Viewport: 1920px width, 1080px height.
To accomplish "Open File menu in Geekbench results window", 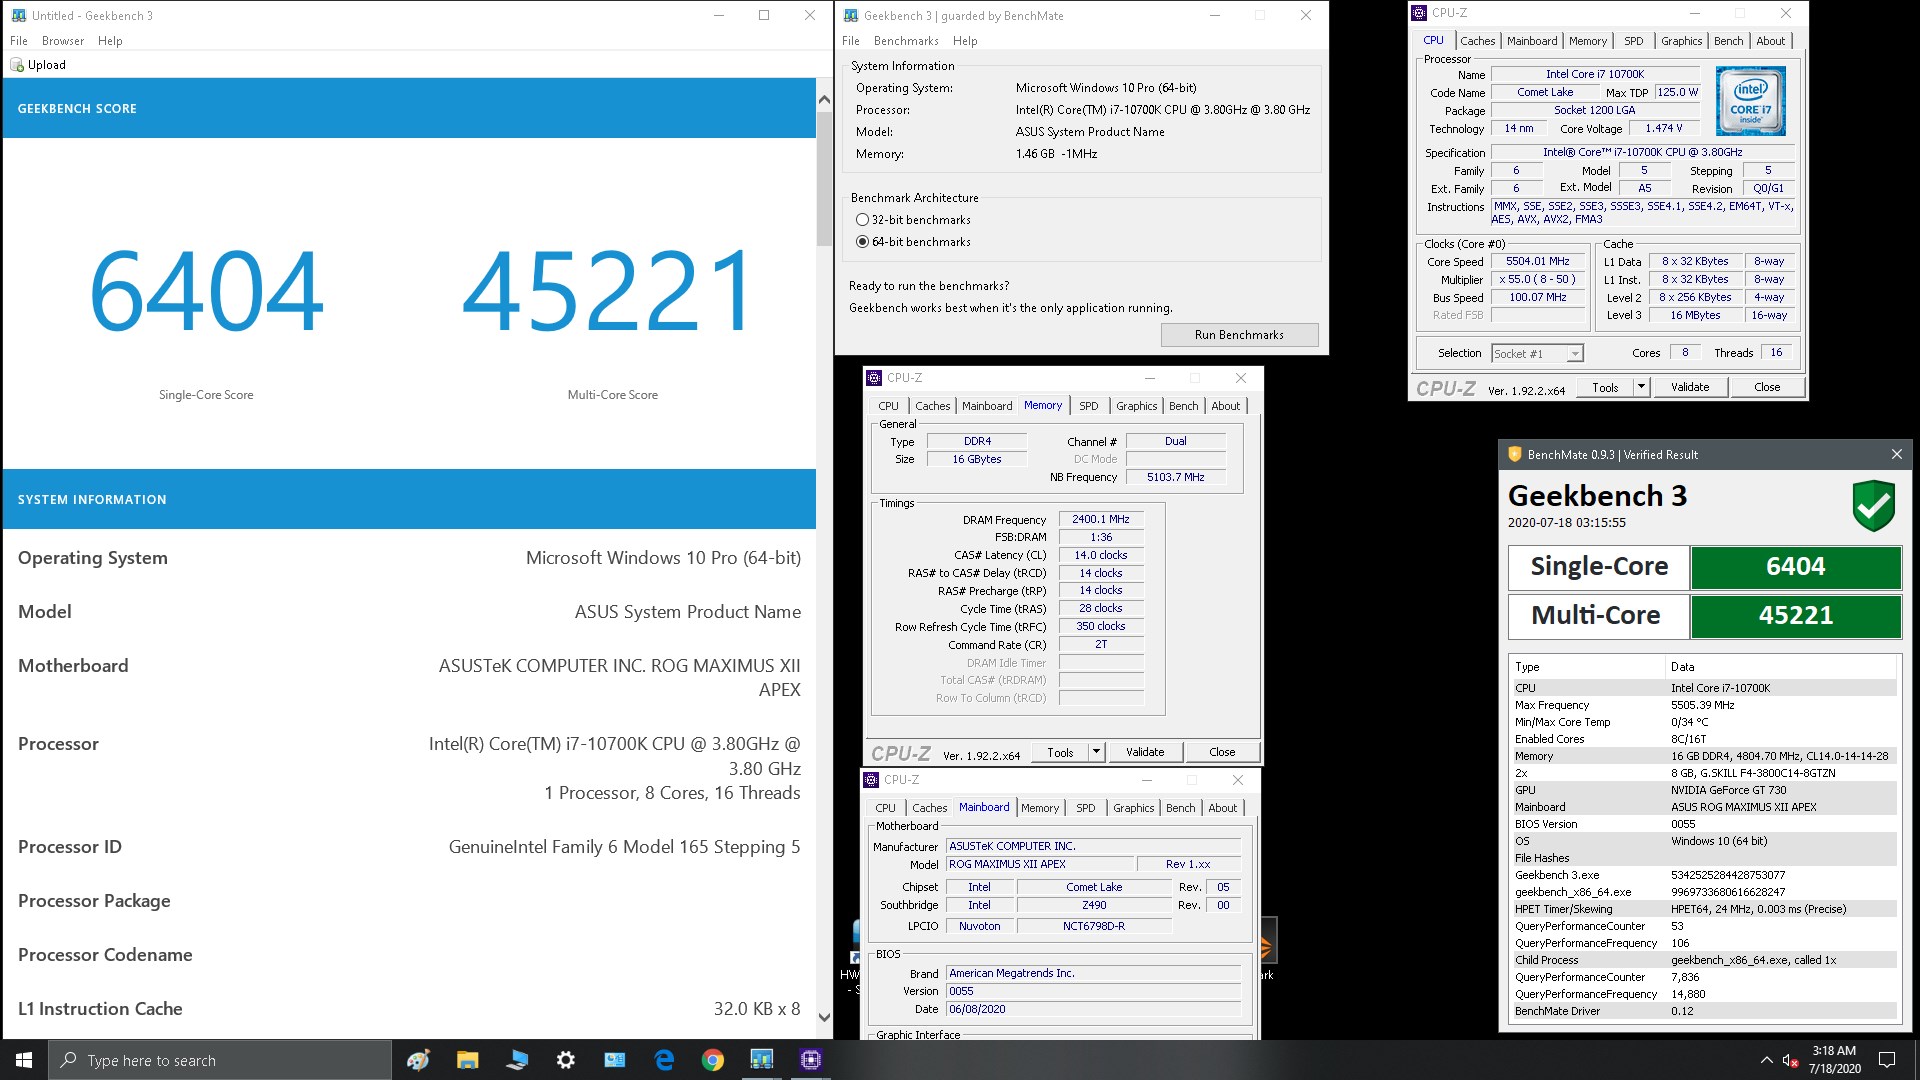I will tap(19, 41).
